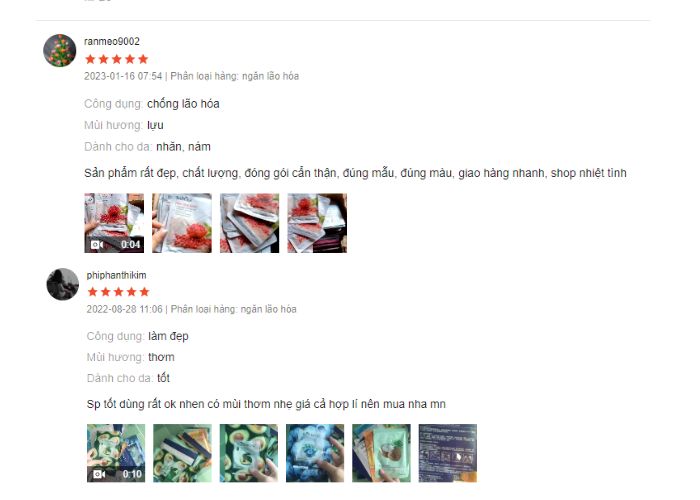Click video camera icon on phiphanthikim's clip
This screenshot has height=500, width=700.
pos(99,474)
